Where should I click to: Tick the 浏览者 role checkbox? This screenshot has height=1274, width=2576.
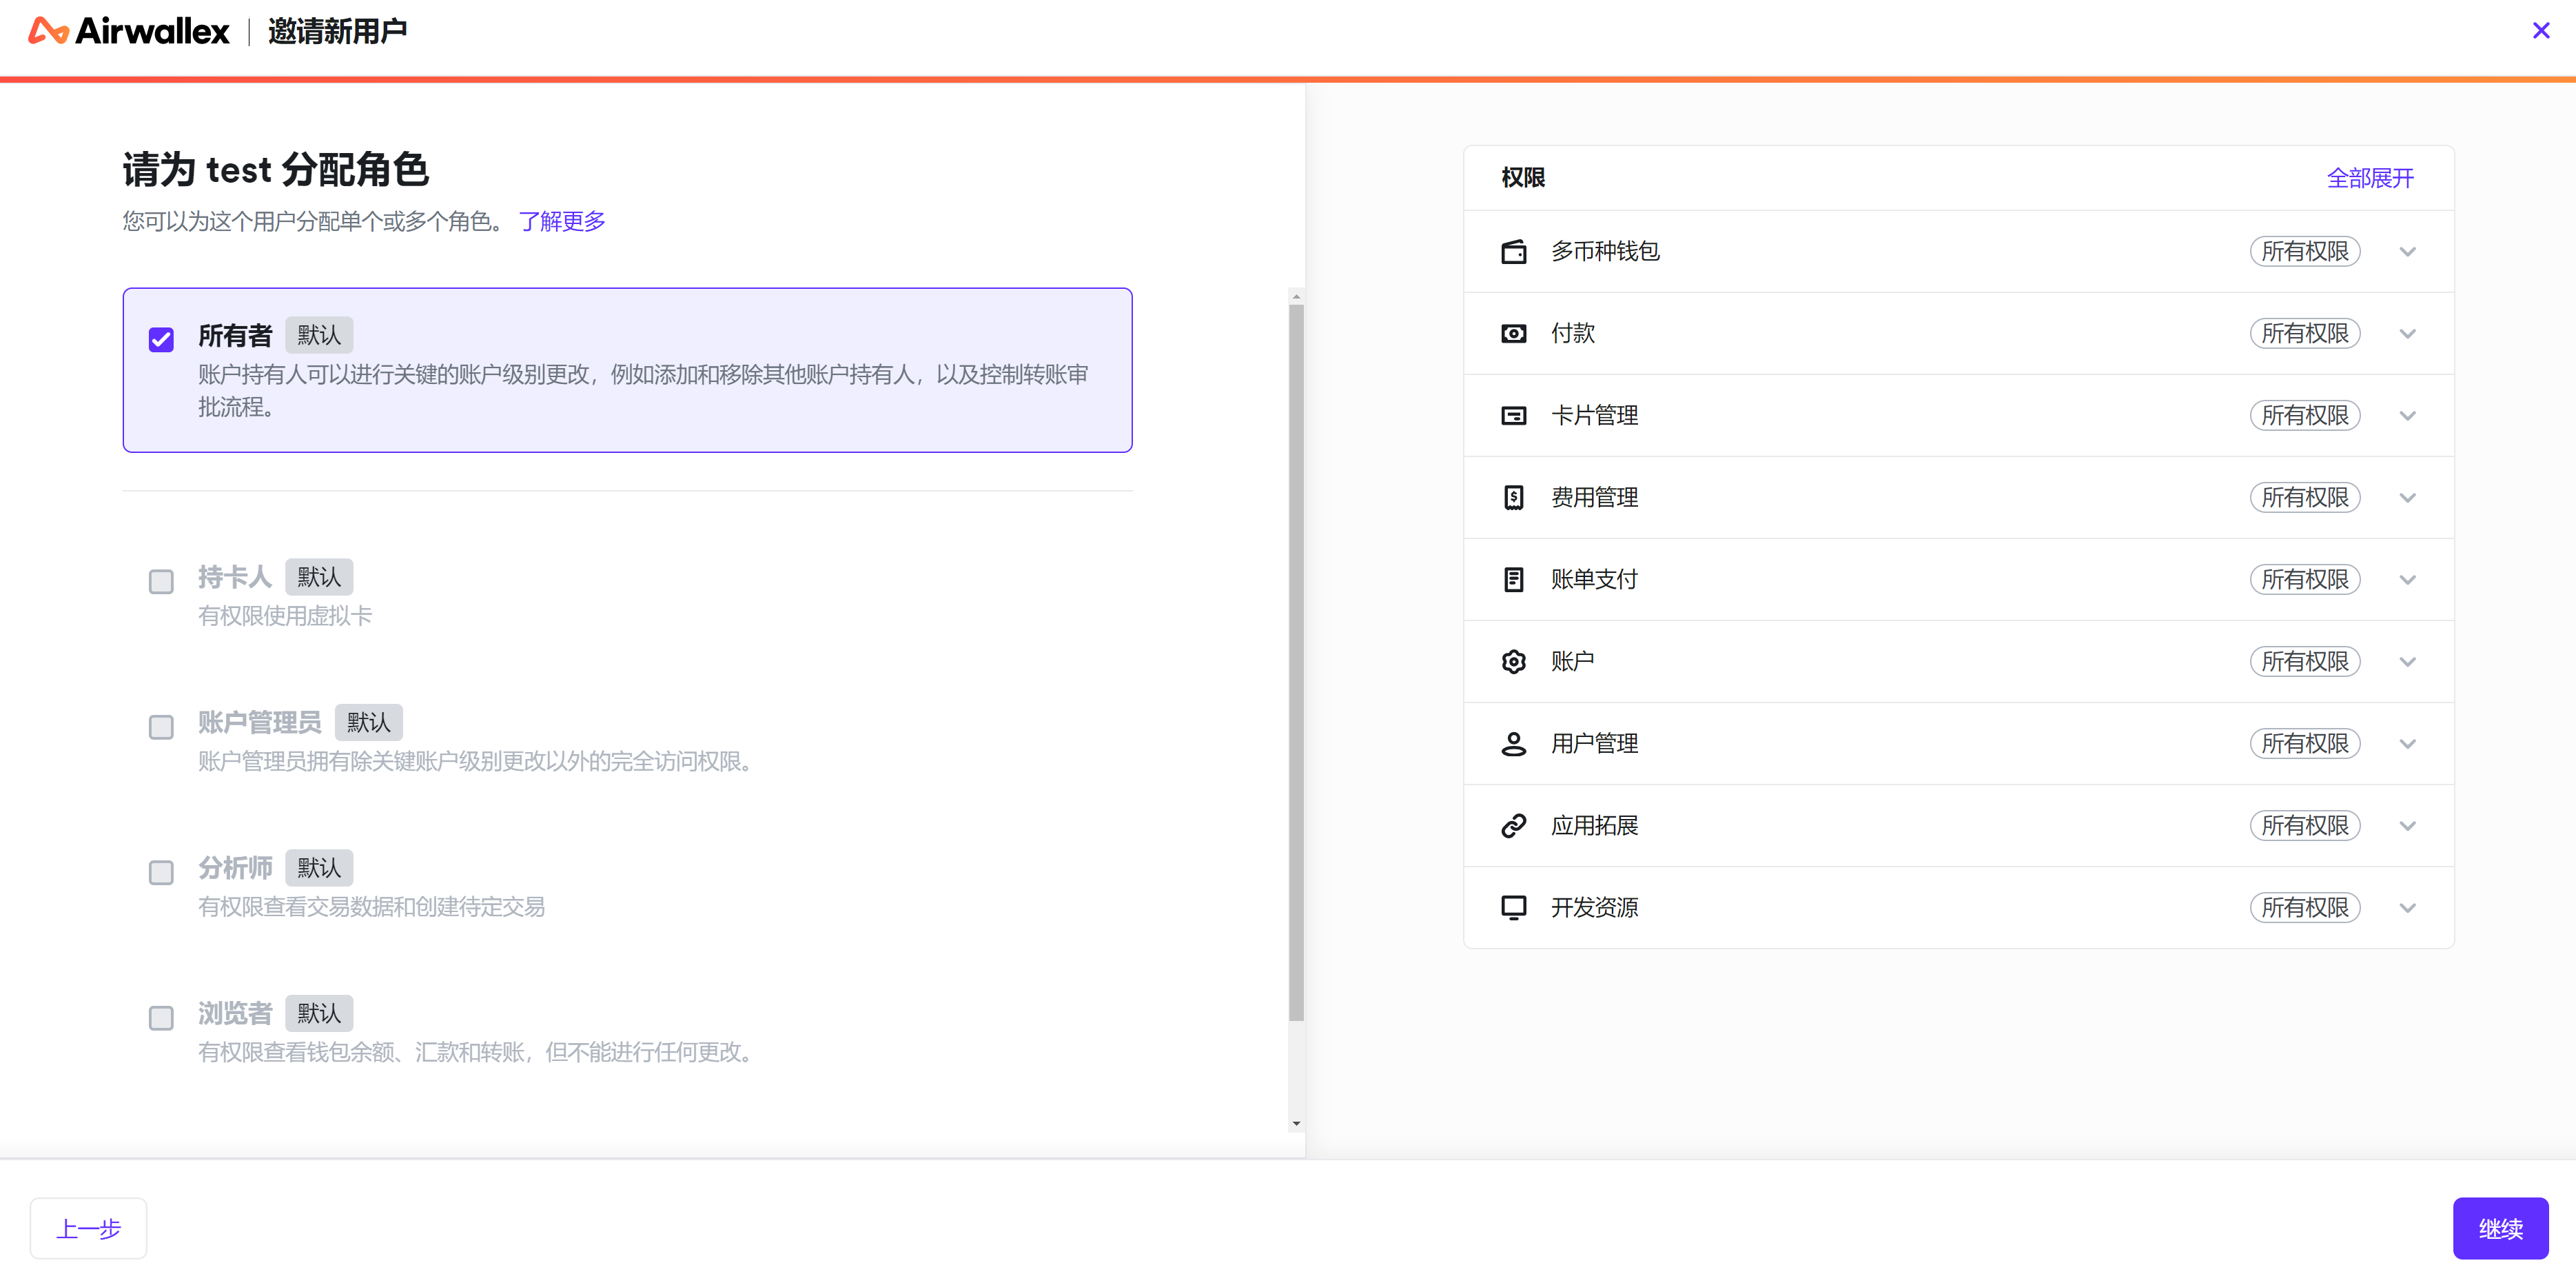pyautogui.click(x=161, y=1018)
